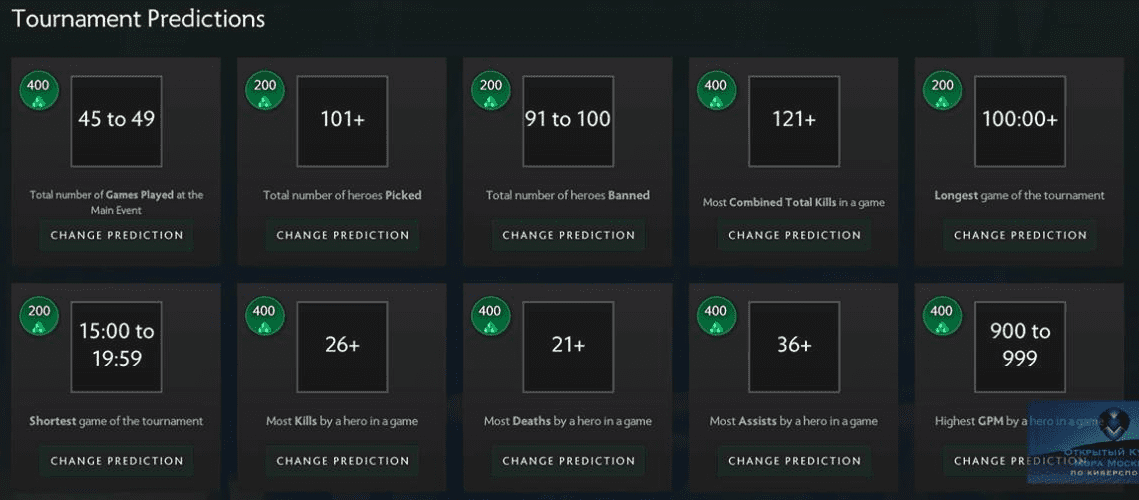1139x500 pixels.
Task: Change prediction for Most Combined Total Kills
Action: click(x=794, y=236)
